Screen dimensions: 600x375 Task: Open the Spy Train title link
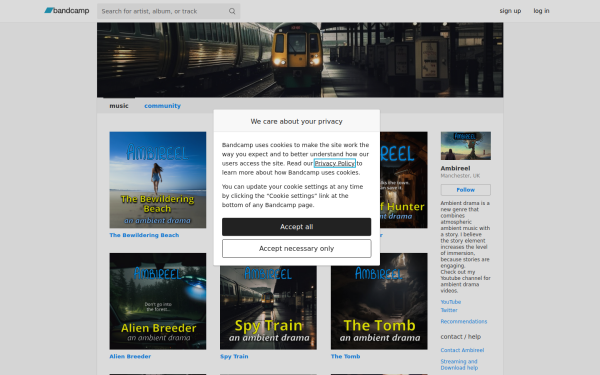click(234, 356)
